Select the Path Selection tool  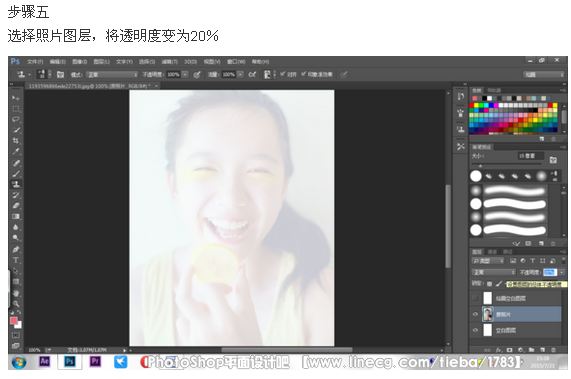[x=16, y=271]
